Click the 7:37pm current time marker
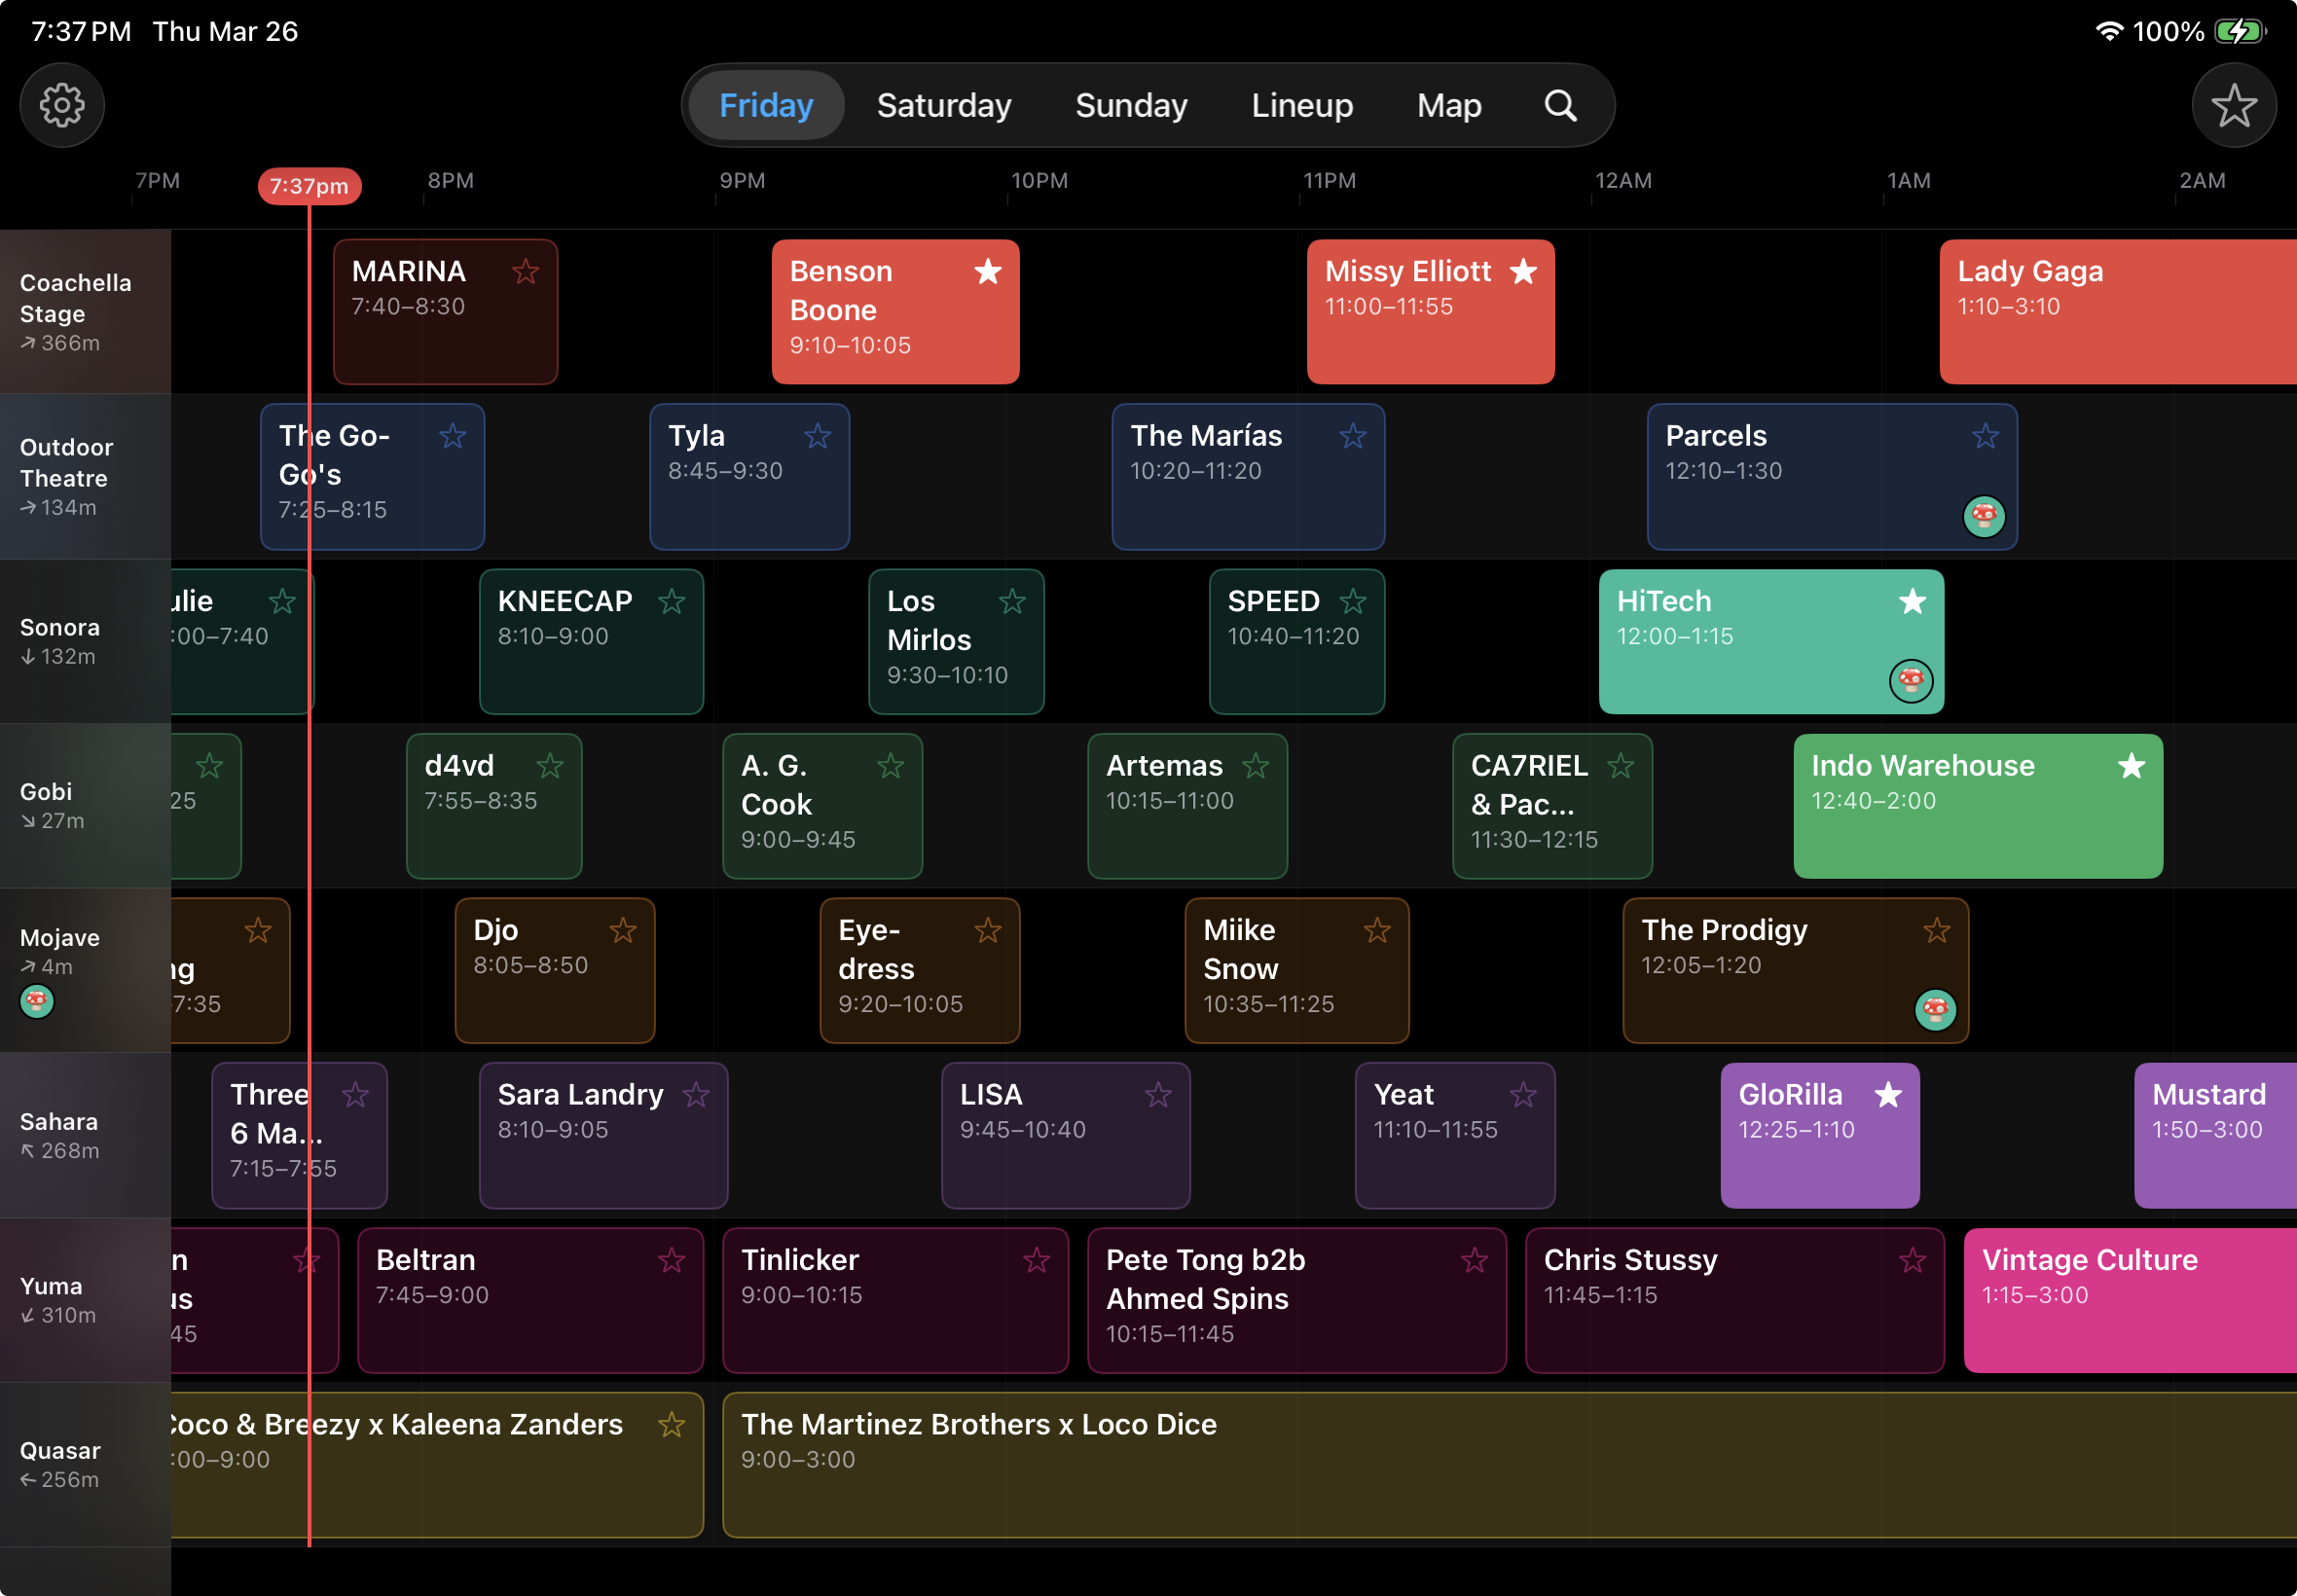Viewport: 2297px width, 1596px height. (309, 186)
